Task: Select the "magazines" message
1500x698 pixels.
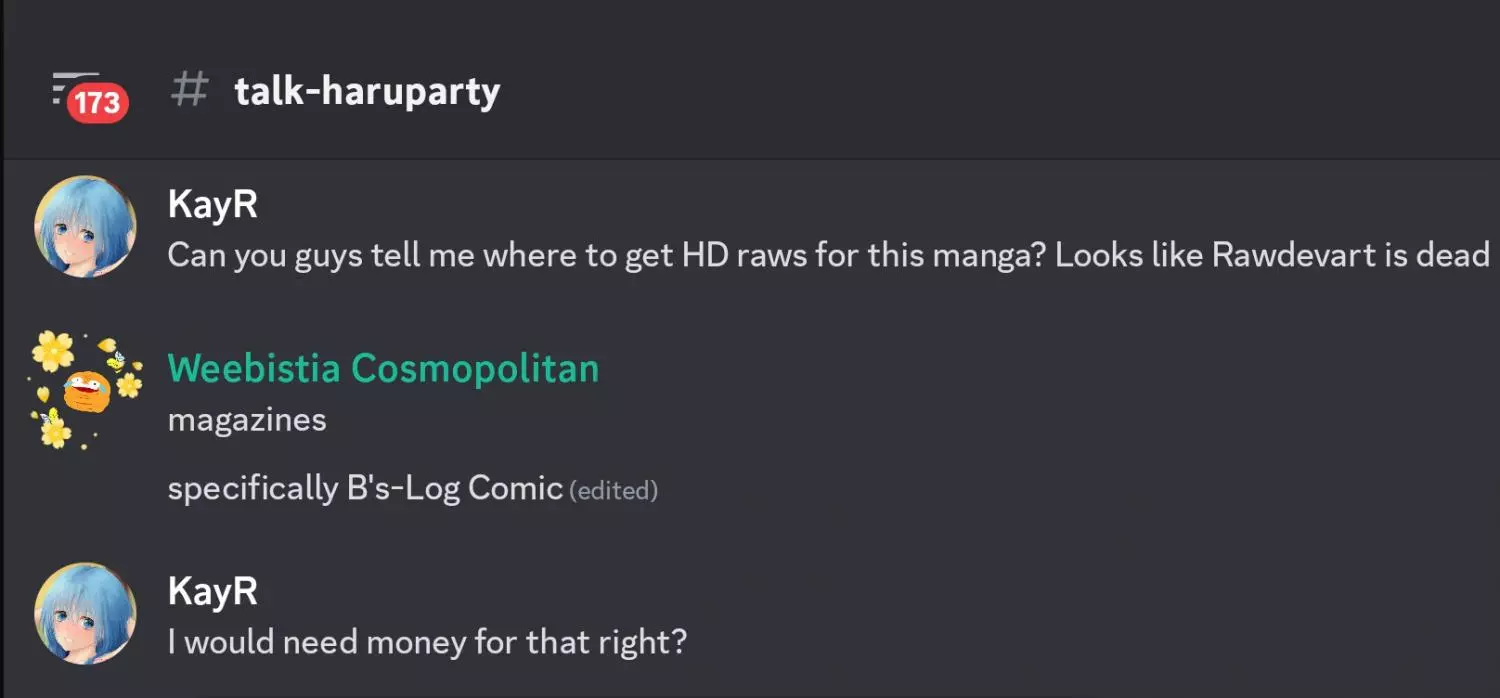Action: [x=247, y=419]
